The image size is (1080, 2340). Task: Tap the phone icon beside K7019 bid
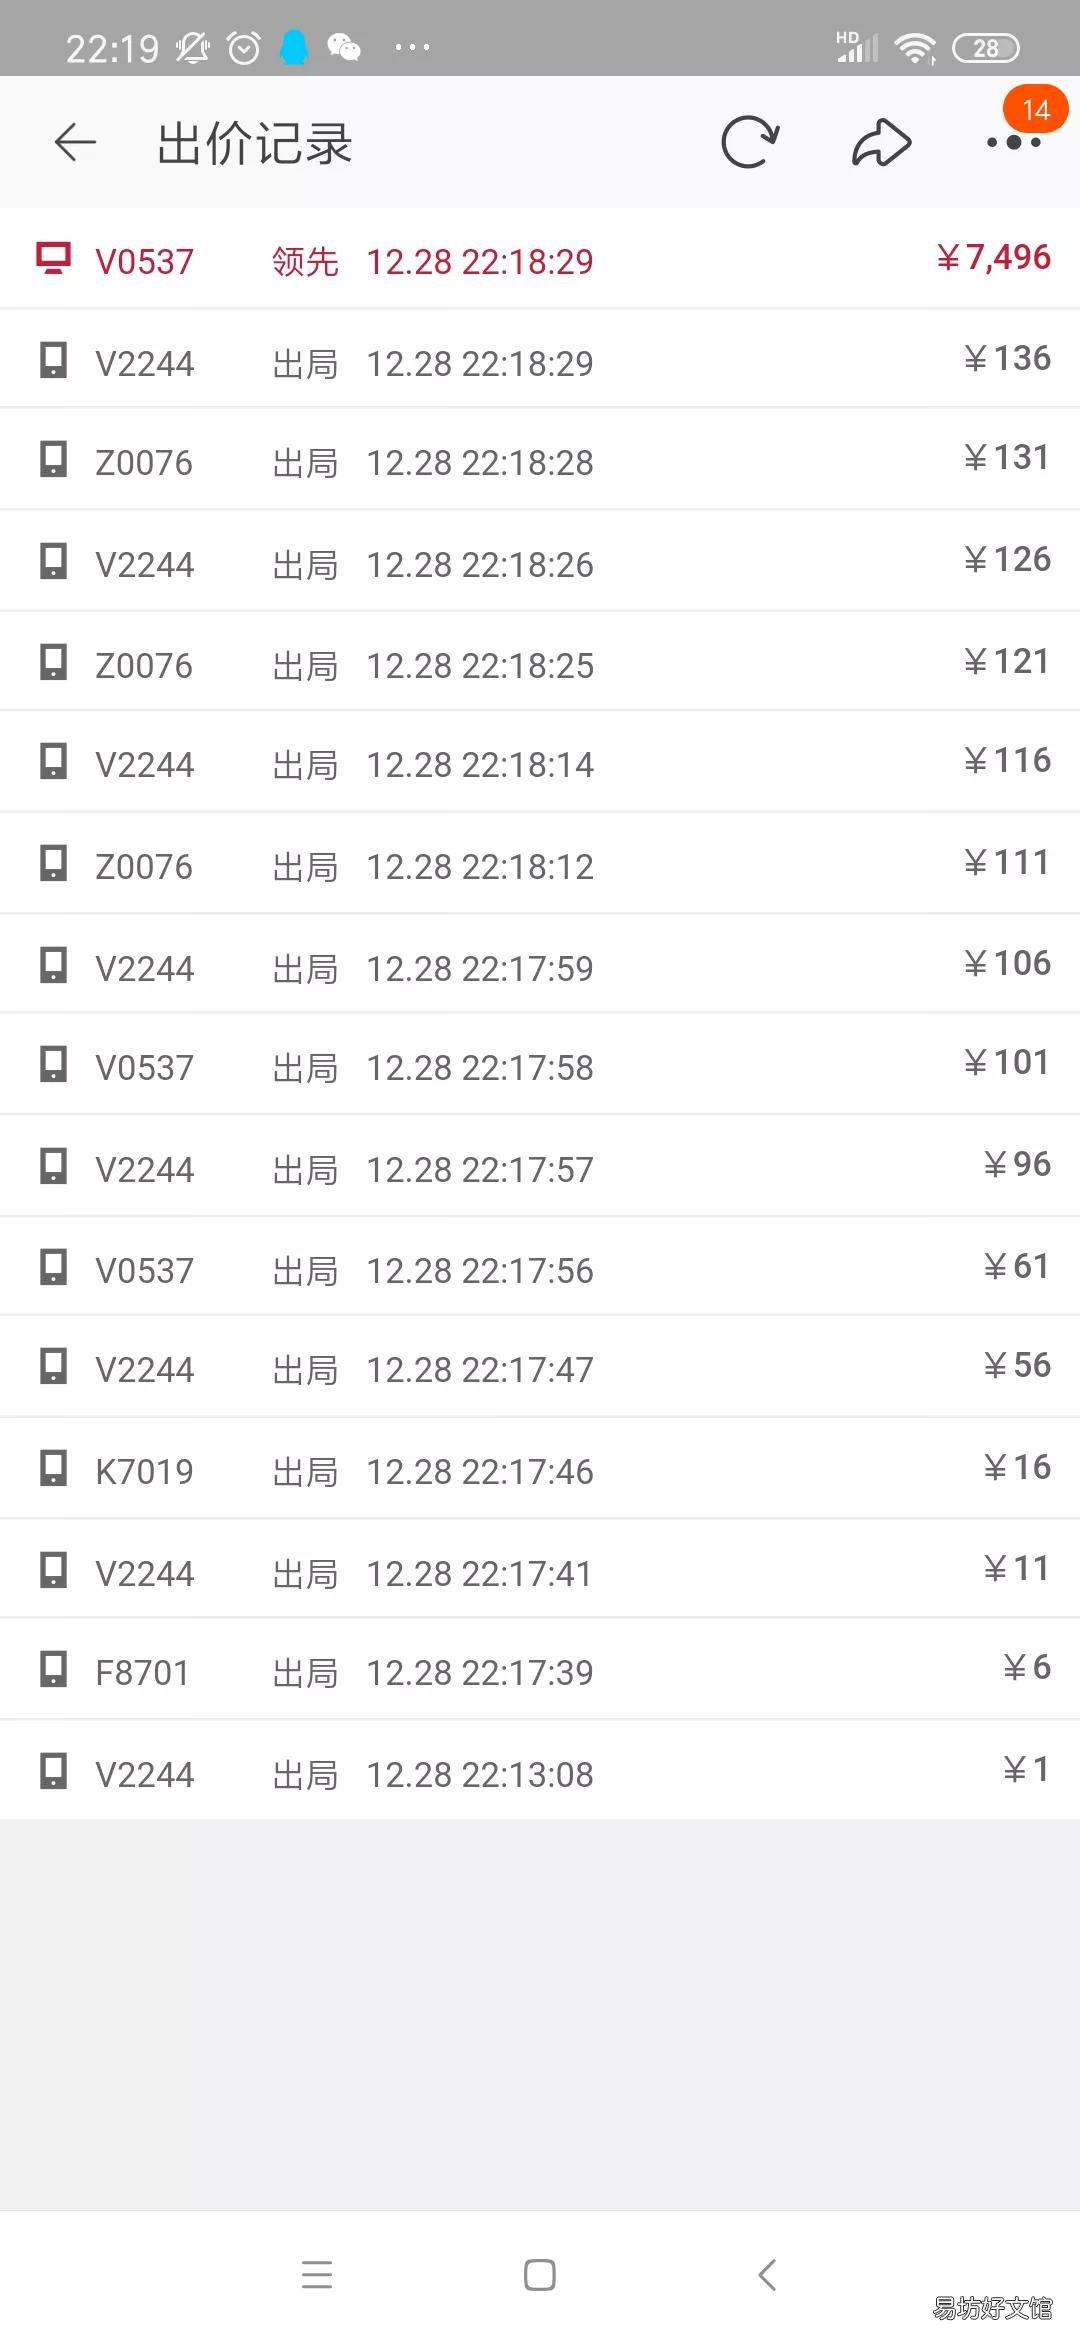[53, 1468]
